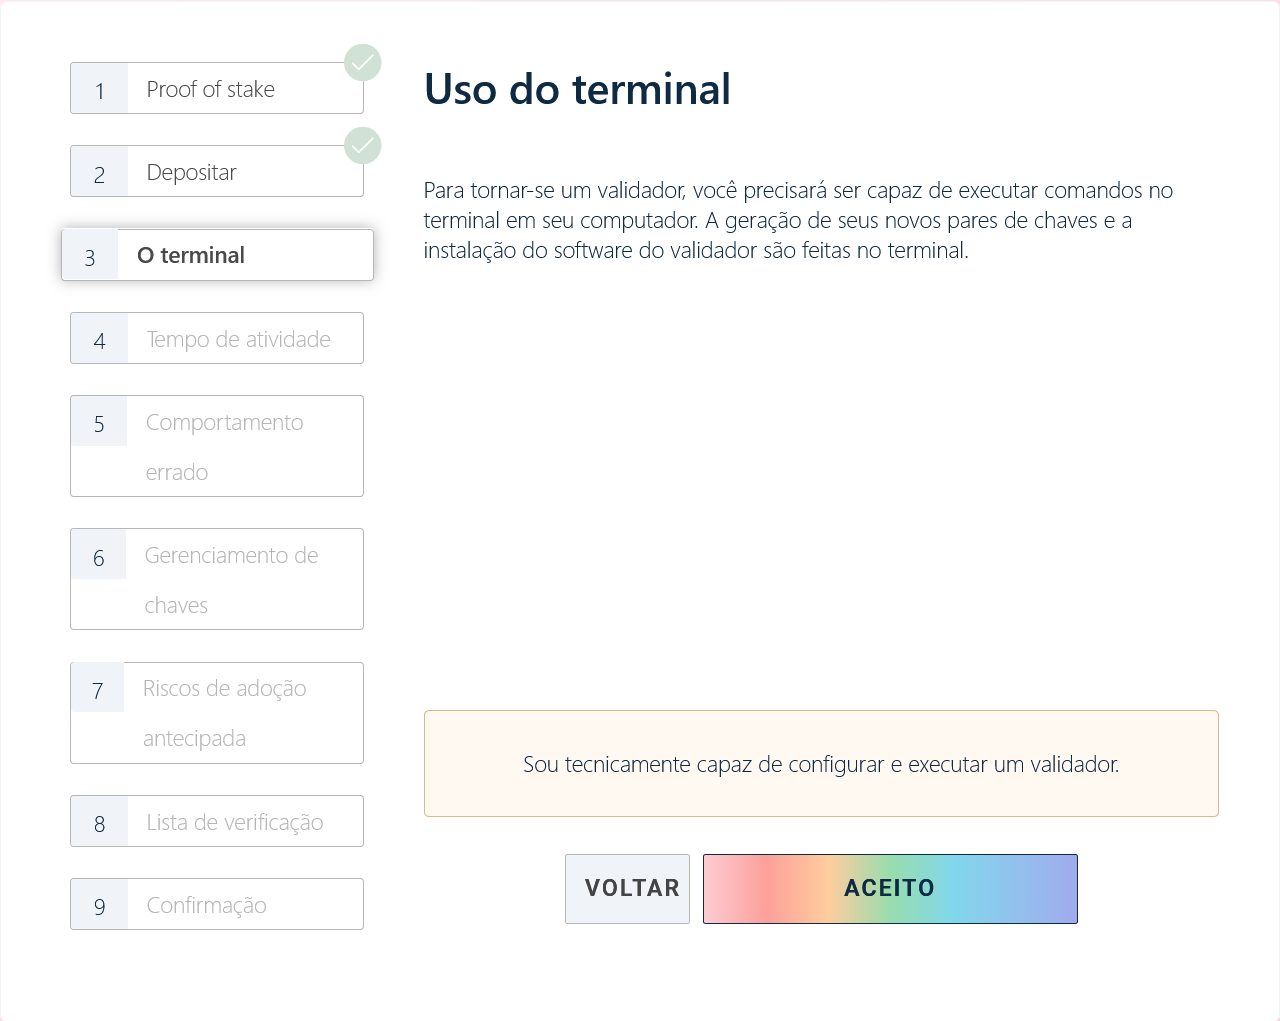Click the Uso do terminal heading
The width and height of the screenshot is (1280, 1021).
click(577, 89)
